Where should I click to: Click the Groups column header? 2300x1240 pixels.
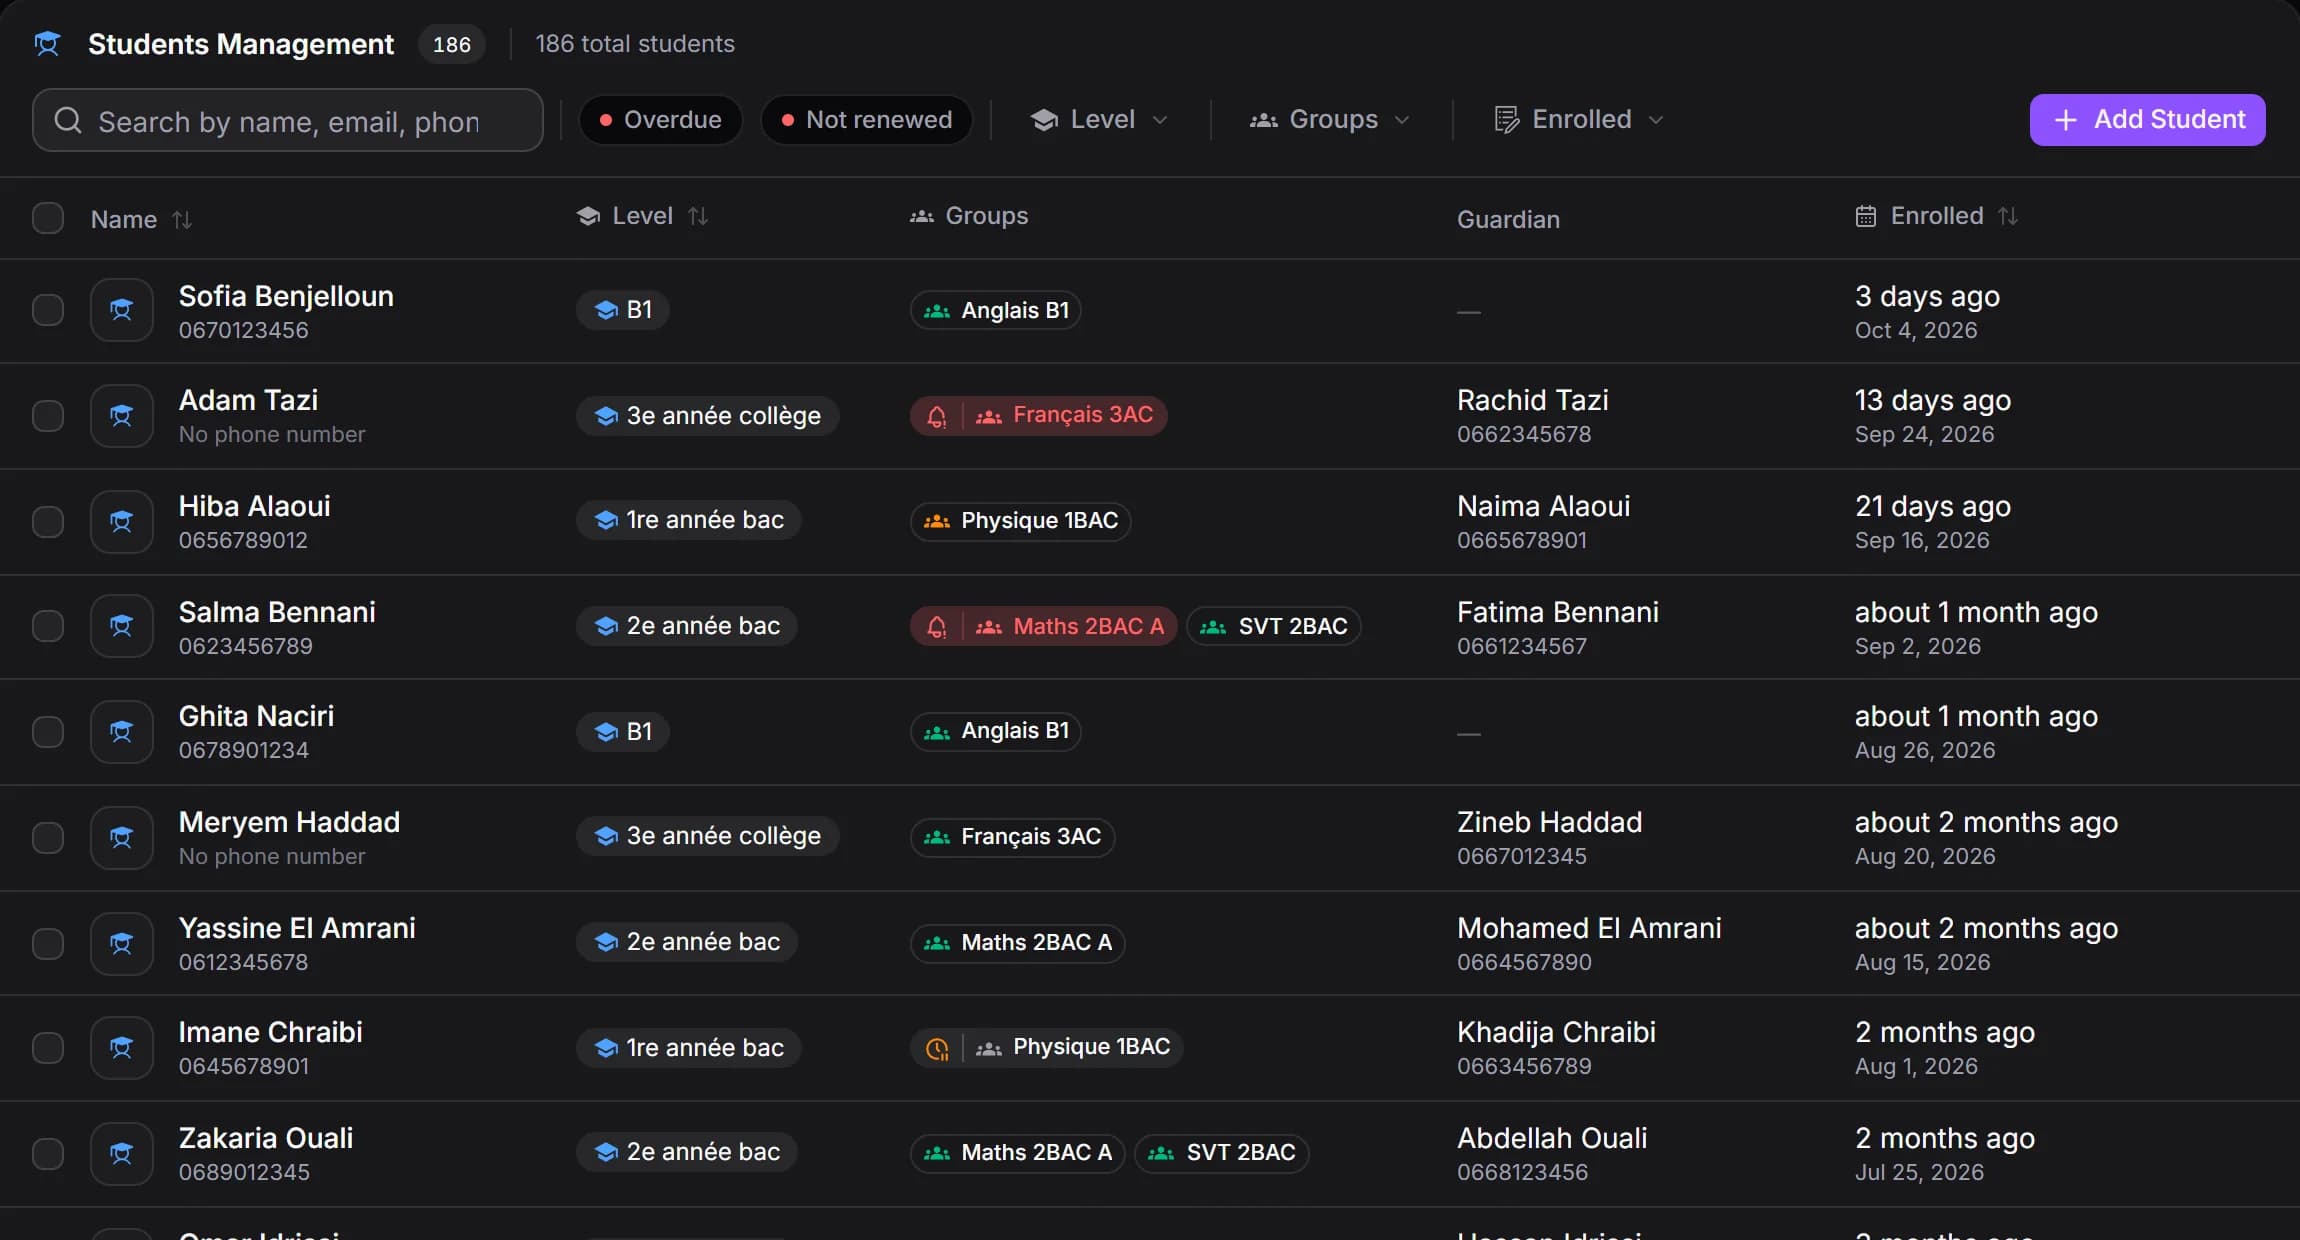click(969, 216)
